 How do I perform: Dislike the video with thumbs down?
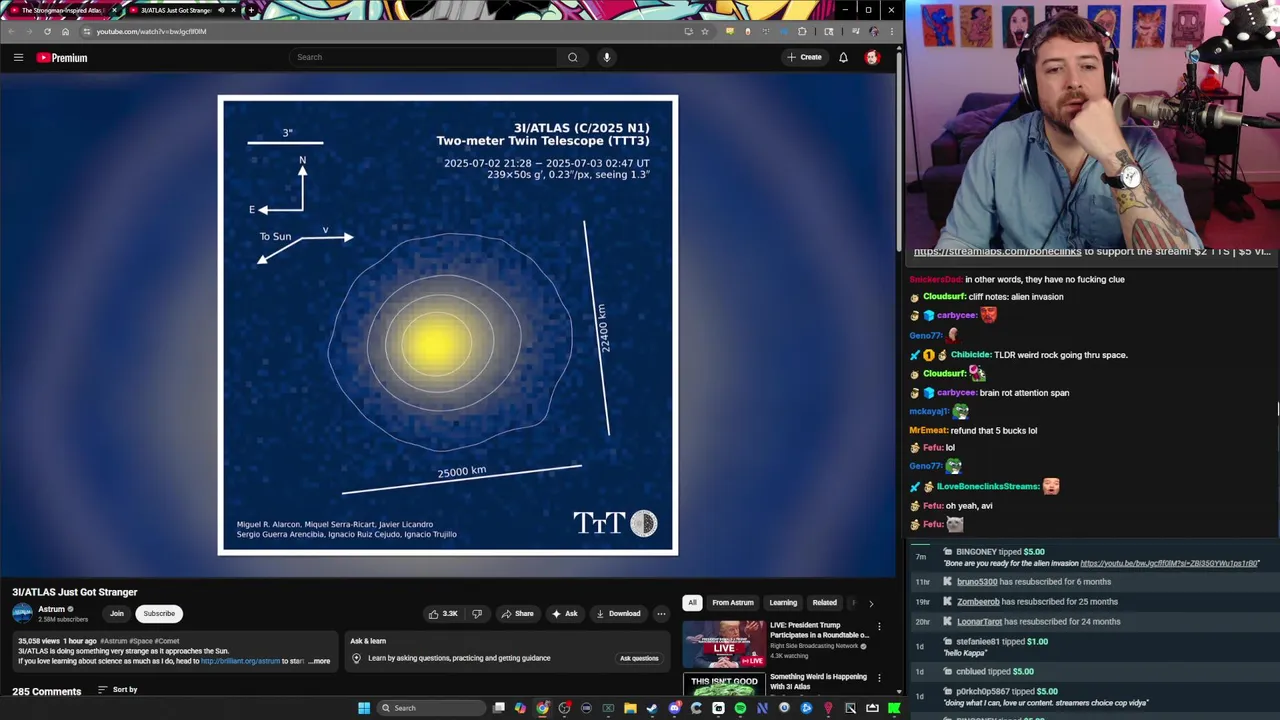pos(477,614)
